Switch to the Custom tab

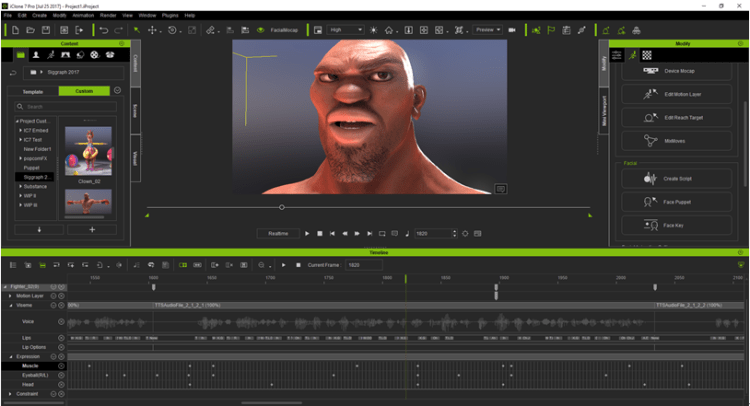pos(84,91)
